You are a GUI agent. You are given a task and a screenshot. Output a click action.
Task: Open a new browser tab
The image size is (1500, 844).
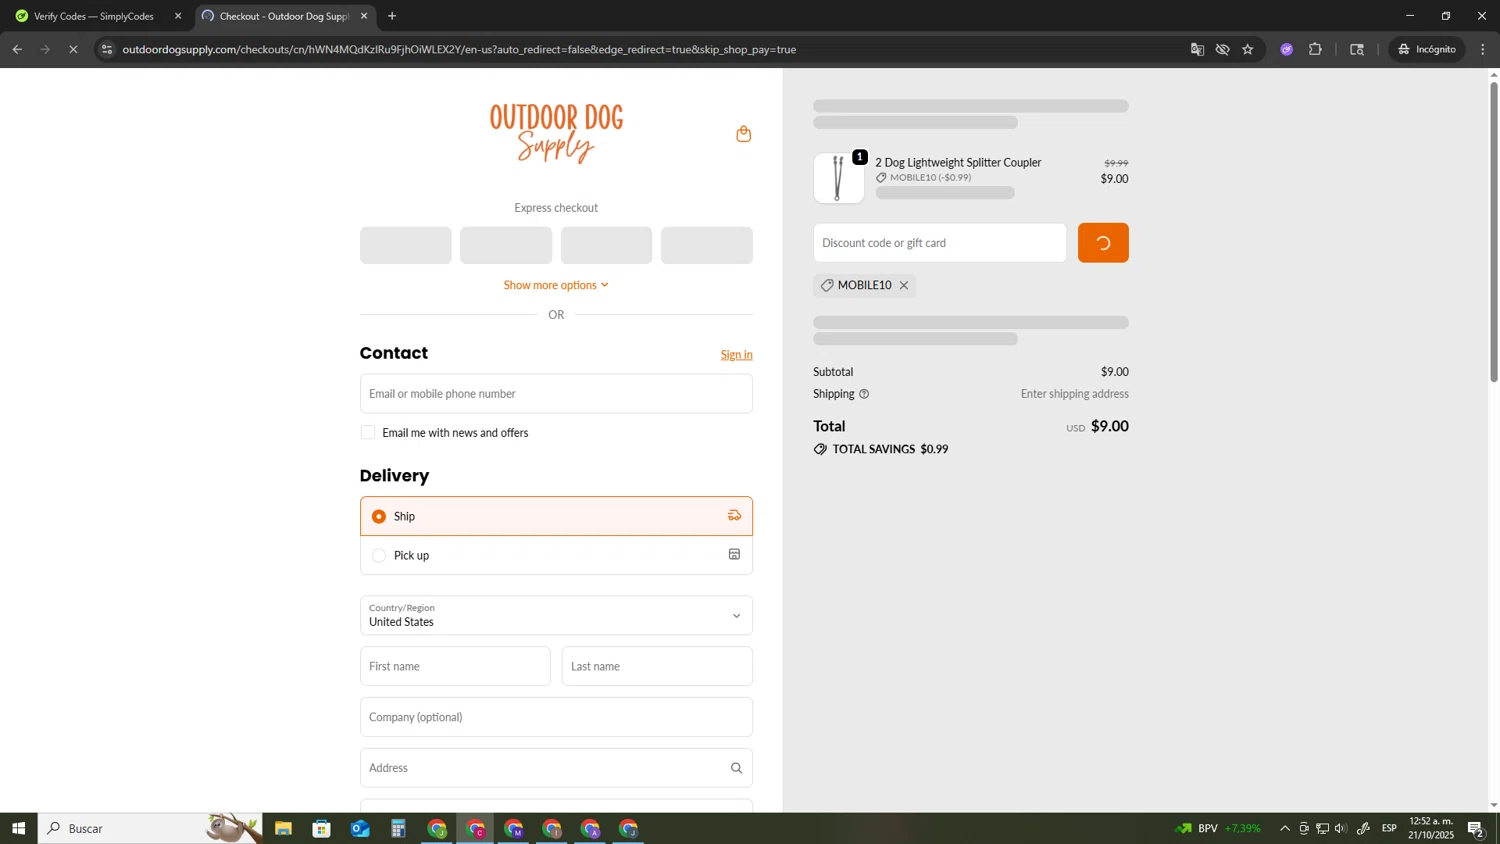(x=392, y=16)
